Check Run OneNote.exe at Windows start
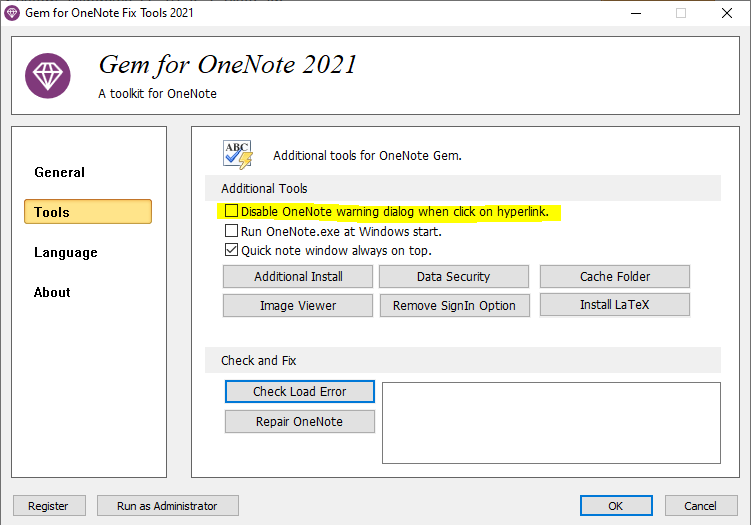 pos(231,231)
